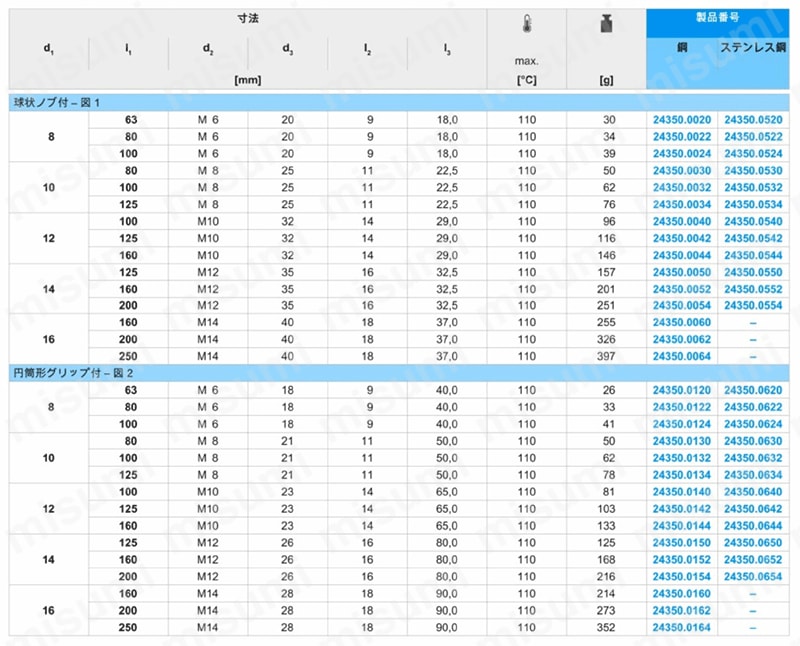This screenshot has height=646, width=800.
Task: Open stainless product number 24350.0520
Action: (753, 120)
